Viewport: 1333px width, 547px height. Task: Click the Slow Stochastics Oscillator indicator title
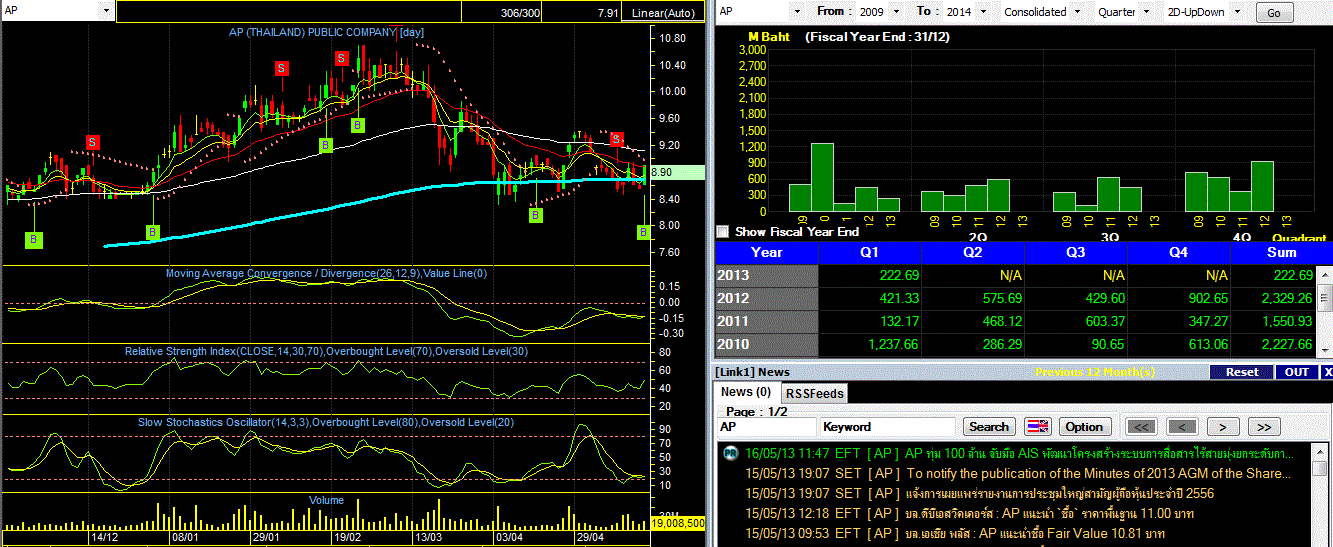click(326, 422)
